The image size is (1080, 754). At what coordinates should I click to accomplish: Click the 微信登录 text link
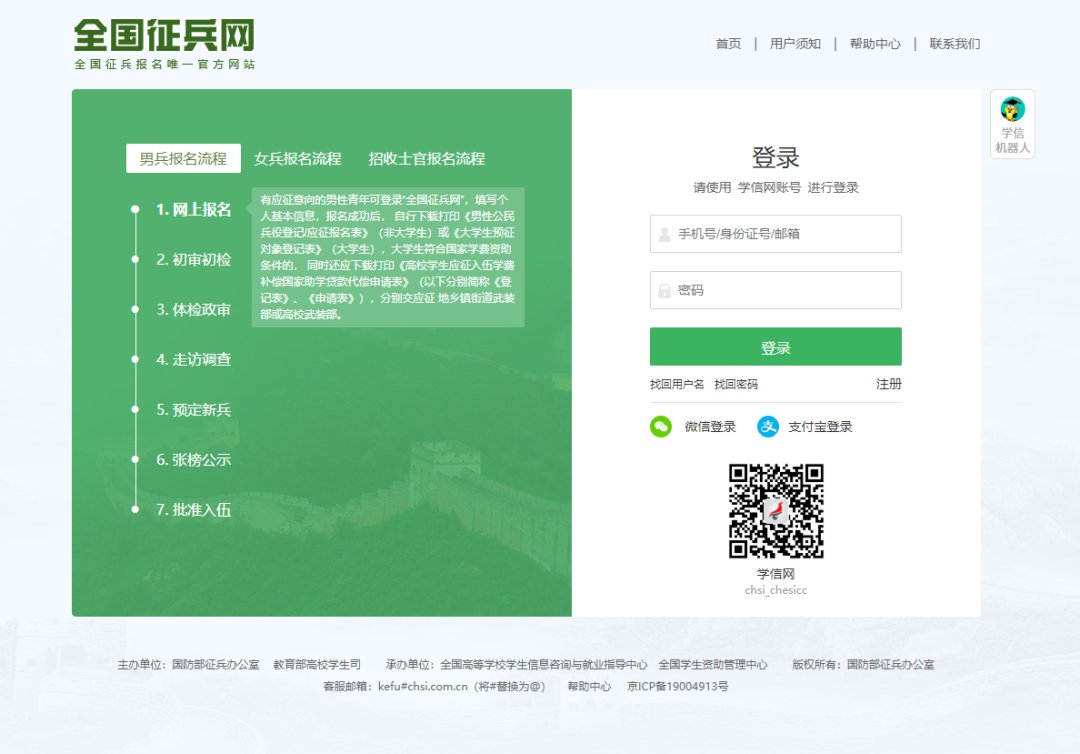[x=710, y=427]
